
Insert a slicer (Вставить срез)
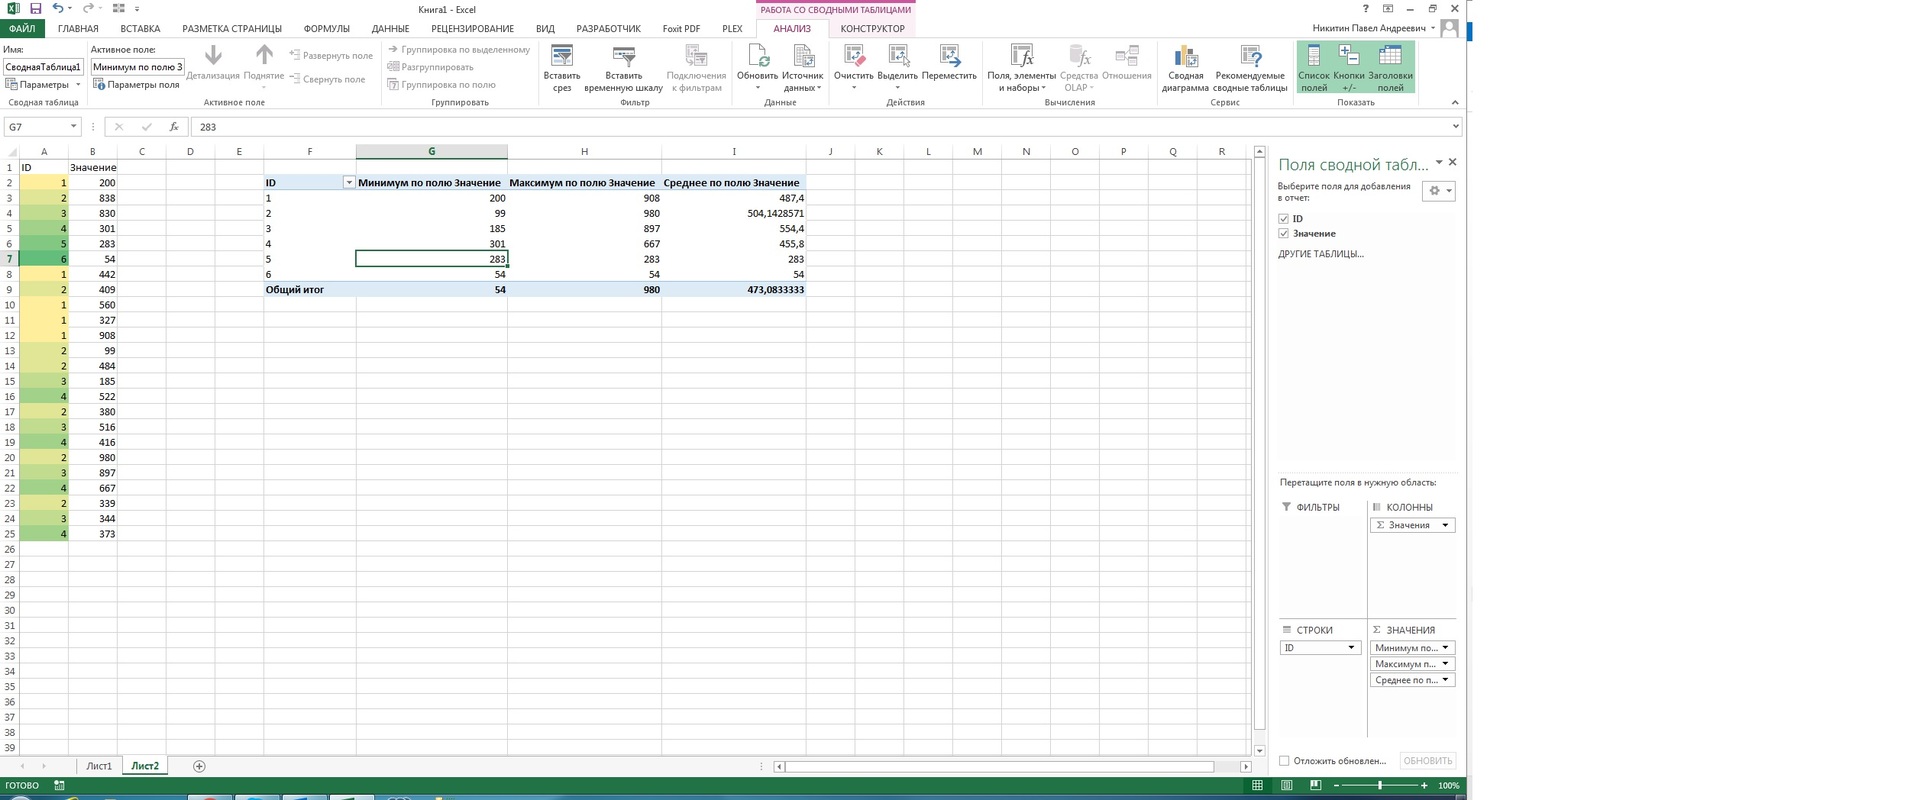(562, 68)
